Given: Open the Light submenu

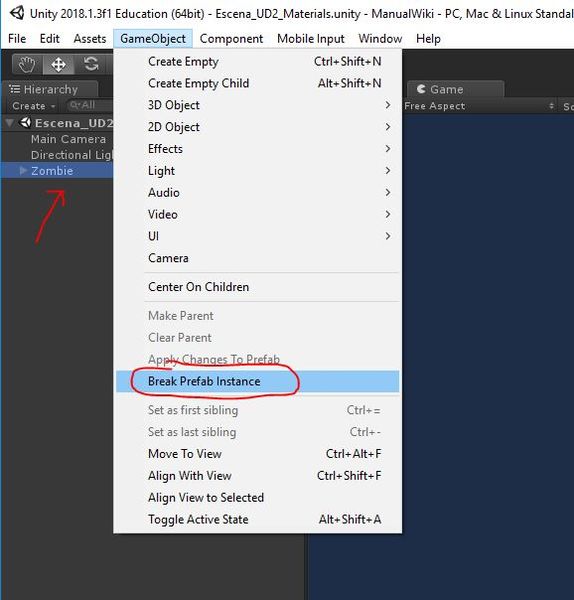Looking at the screenshot, I should point(258,170).
